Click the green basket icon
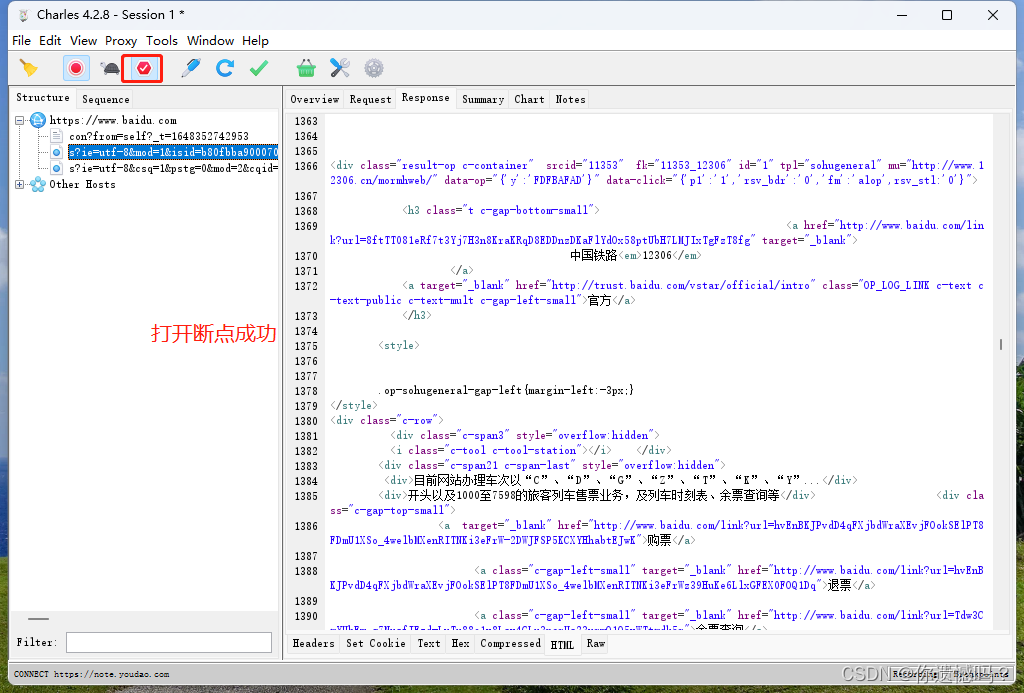Viewport: 1024px width, 693px height. (306, 68)
